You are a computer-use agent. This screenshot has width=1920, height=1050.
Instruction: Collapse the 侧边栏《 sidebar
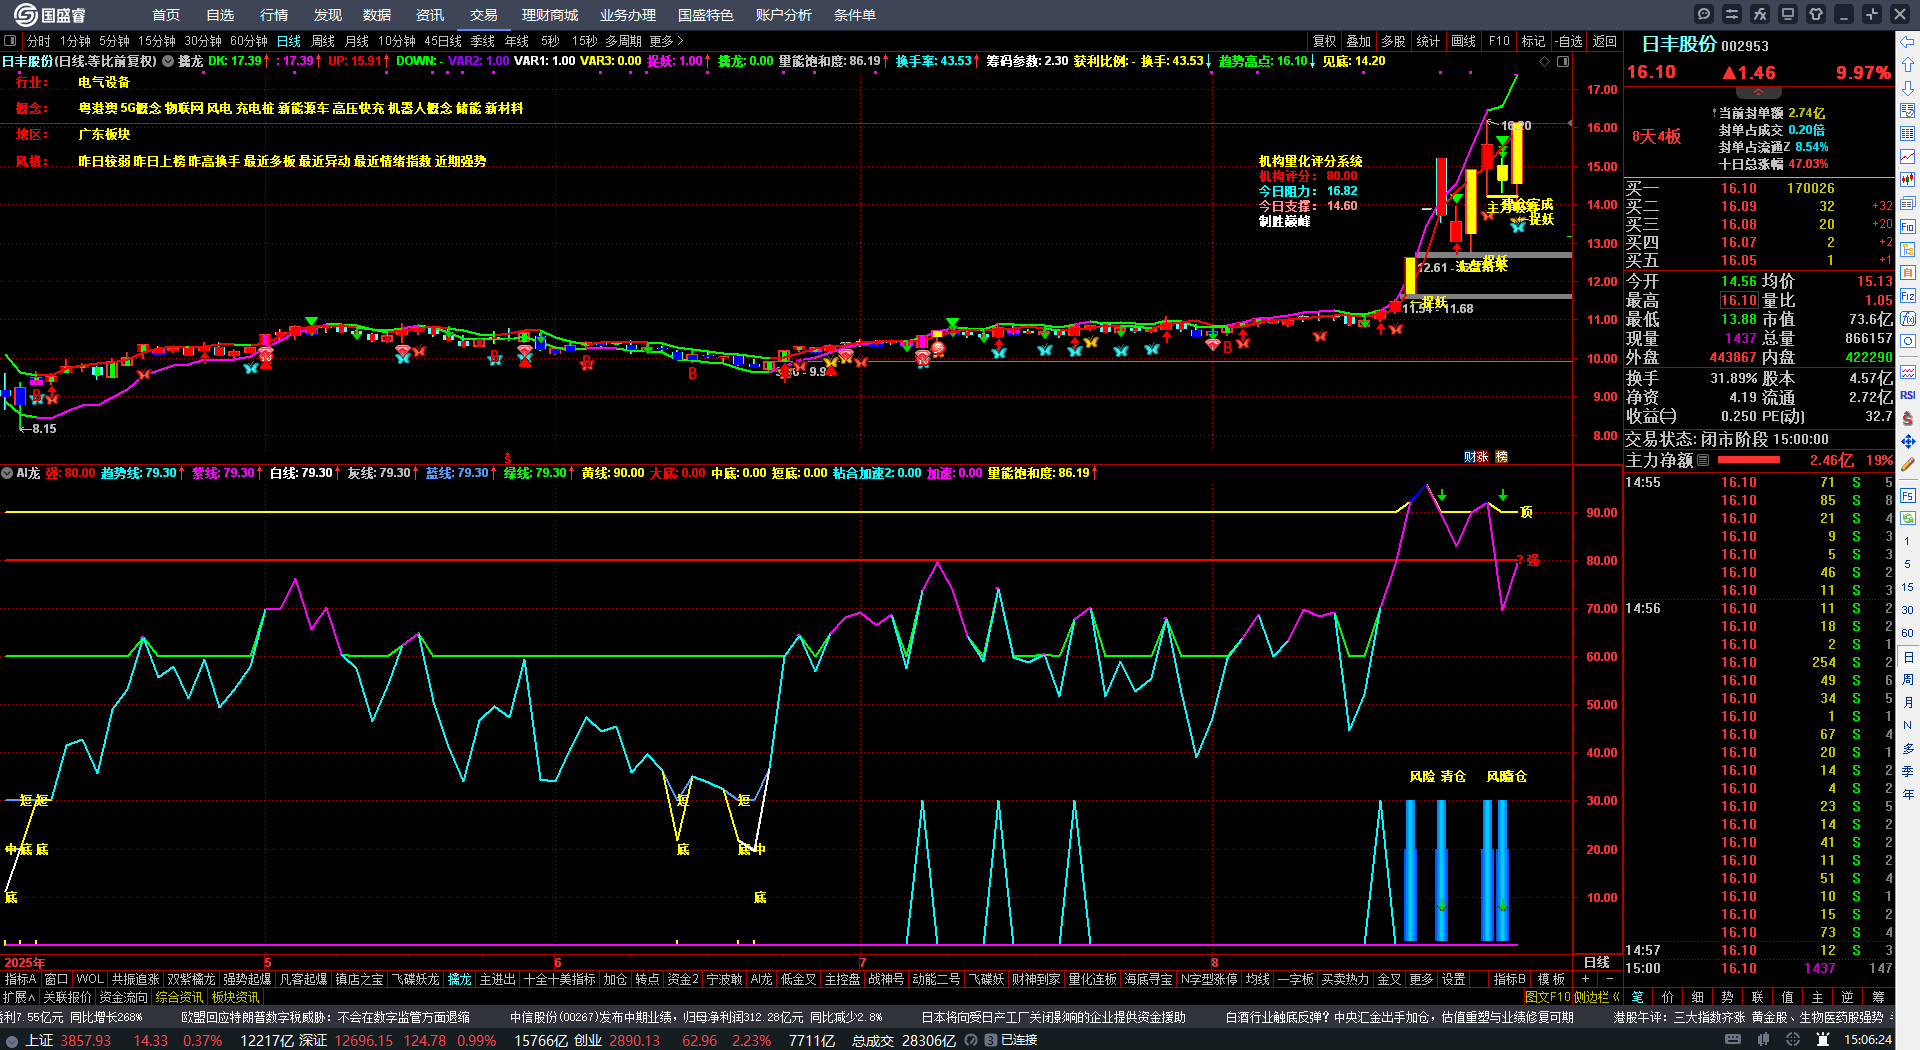(1597, 997)
